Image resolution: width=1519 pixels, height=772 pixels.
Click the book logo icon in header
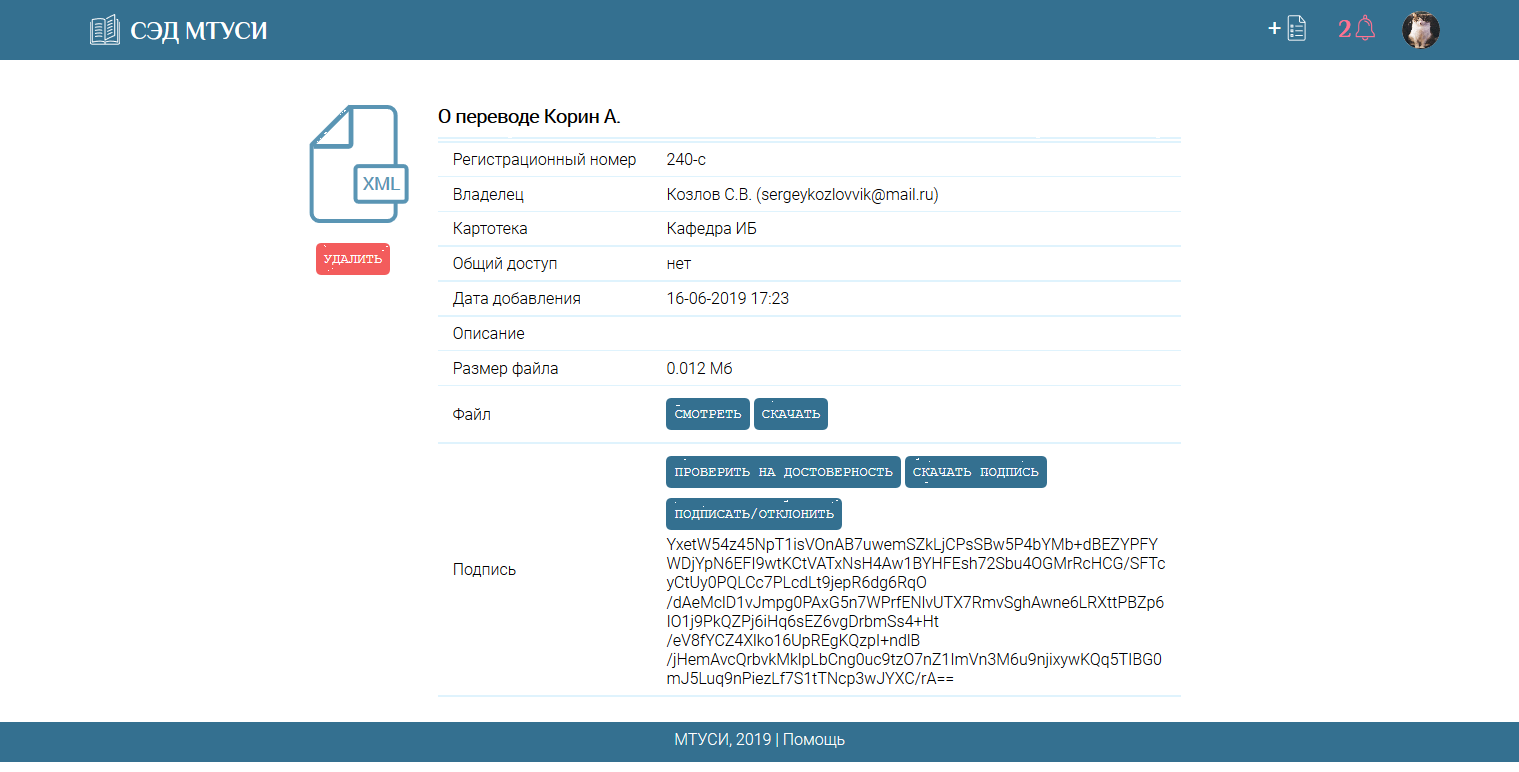104,30
